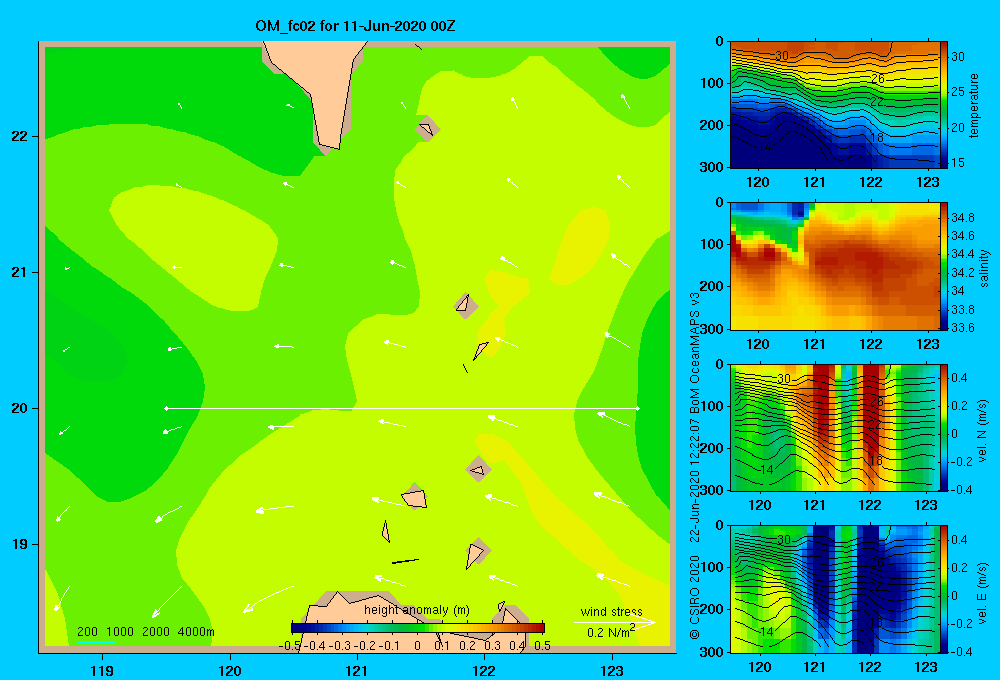
Task: Select the vel. N color scale bar
Action: 944,427
